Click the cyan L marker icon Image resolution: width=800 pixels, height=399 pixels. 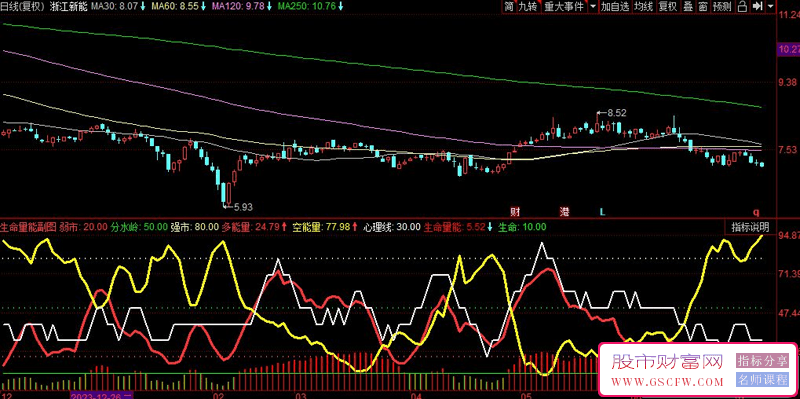[602, 211]
